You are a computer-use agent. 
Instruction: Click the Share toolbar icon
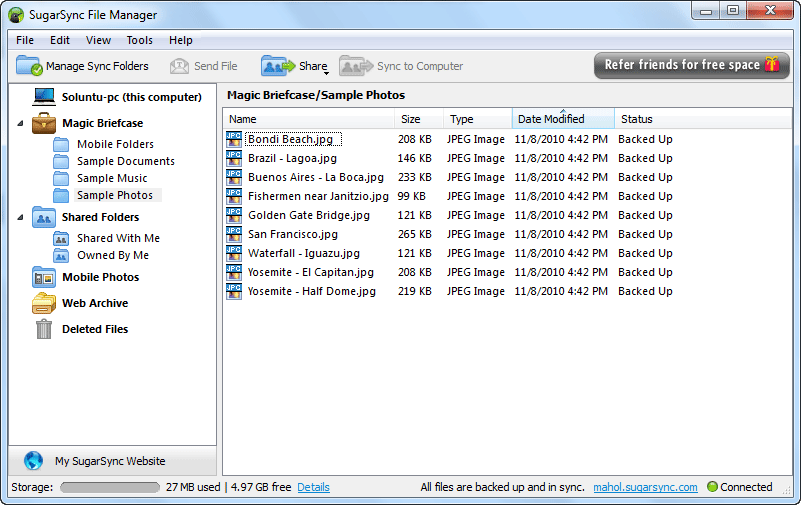pos(278,66)
